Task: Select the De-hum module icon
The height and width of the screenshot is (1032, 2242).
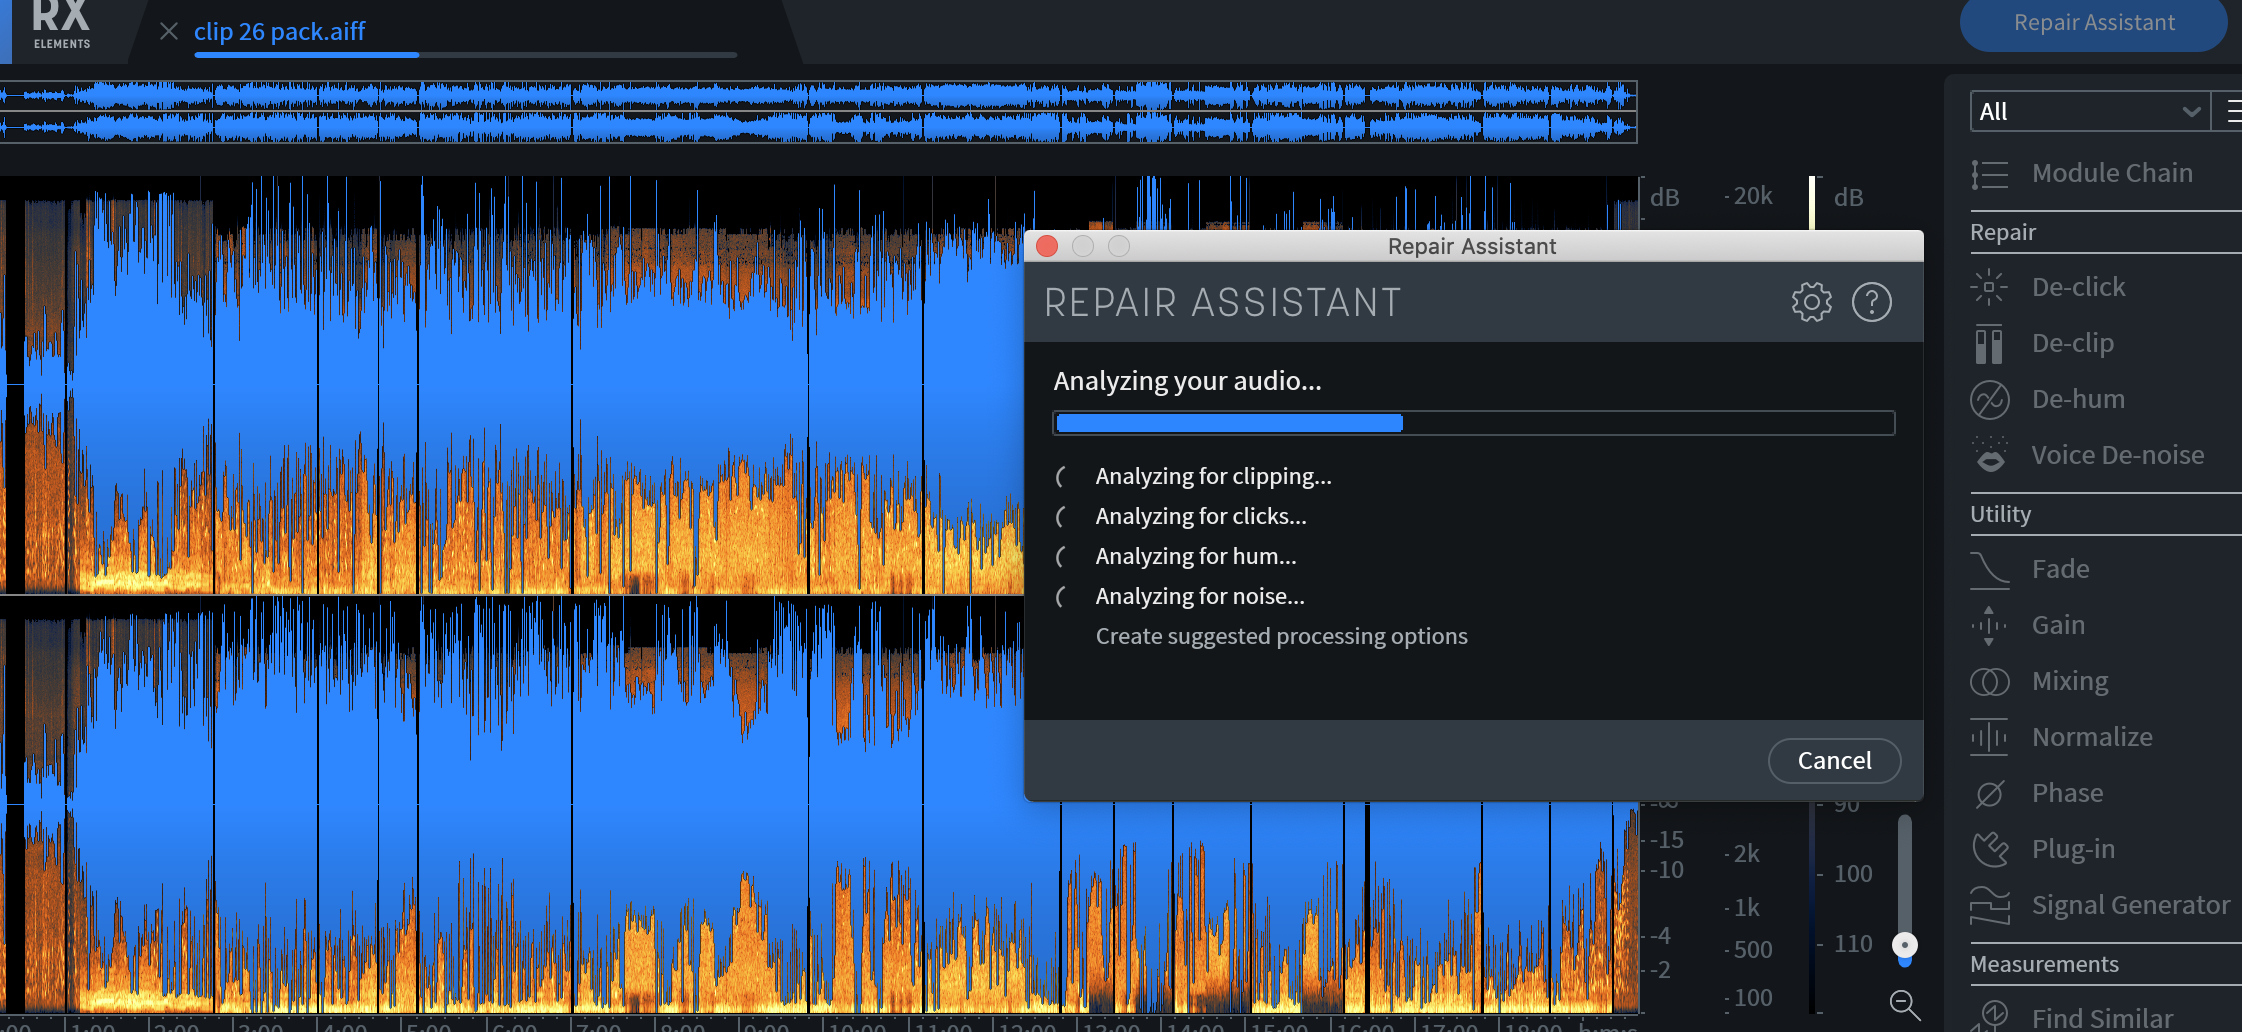Action: [x=1989, y=399]
